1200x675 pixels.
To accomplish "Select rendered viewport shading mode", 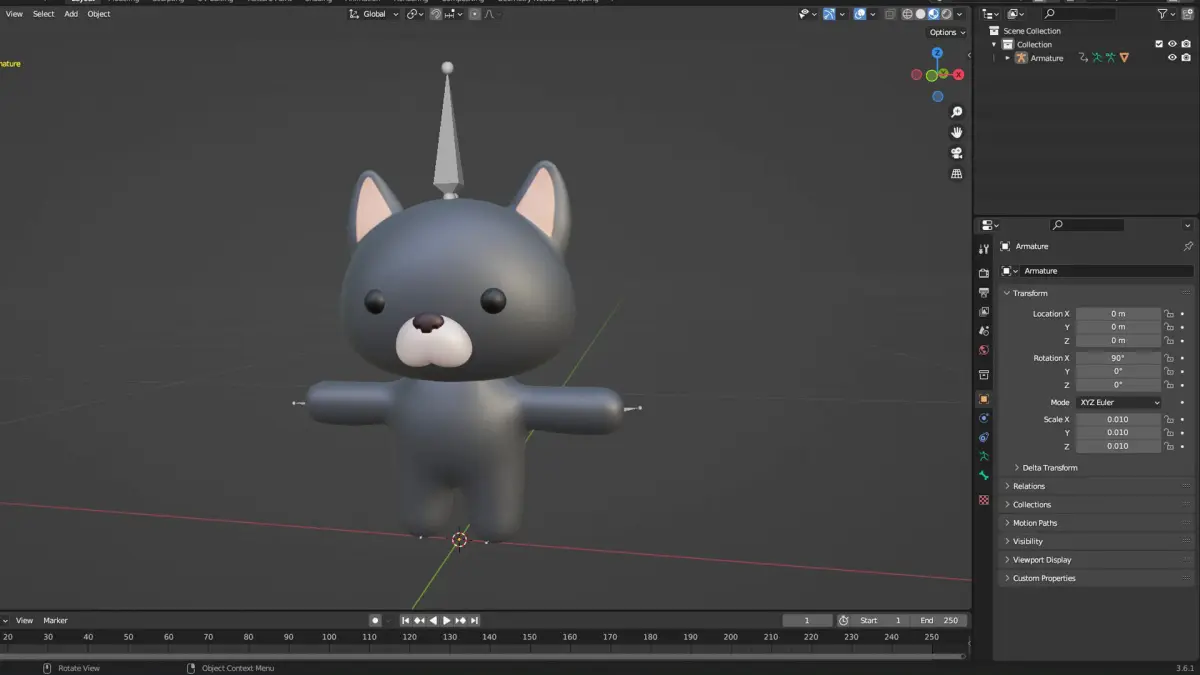I will 946,14.
